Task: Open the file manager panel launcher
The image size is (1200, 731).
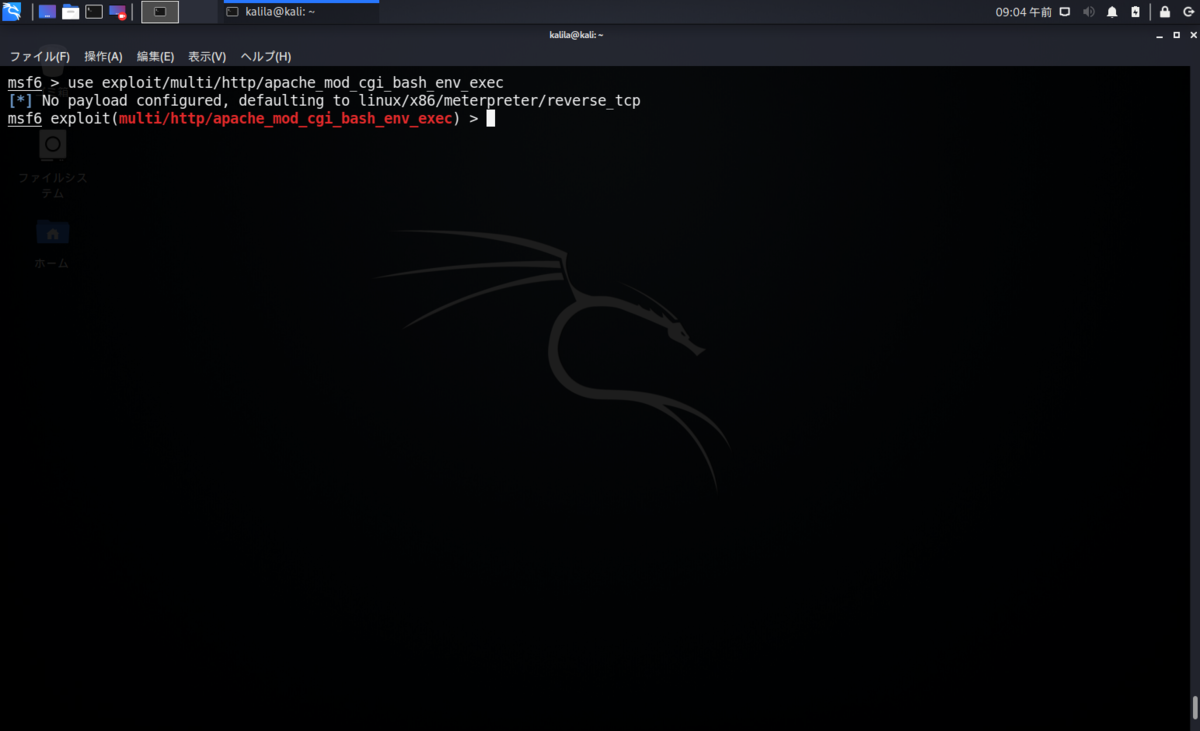Action: (70, 12)
